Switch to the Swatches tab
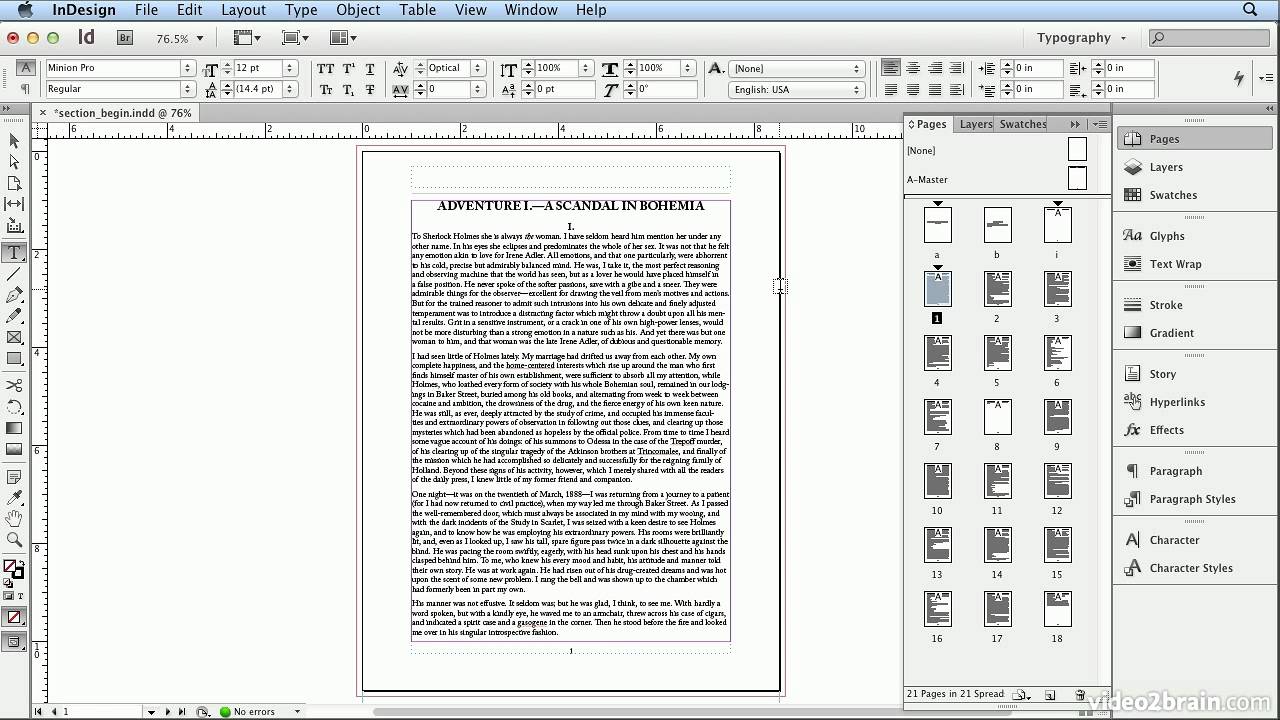The image size is (1280, 720). point(1023,124)
